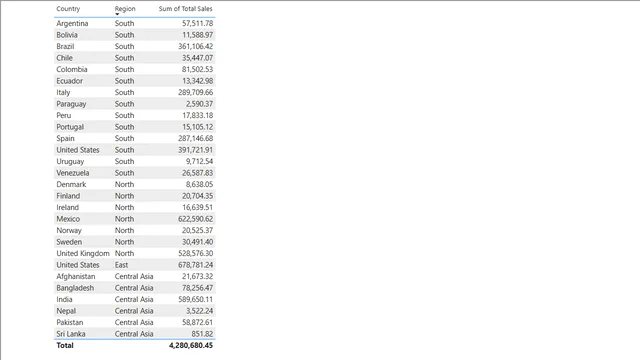Select the Norway cell
Image resolution: width=640 pixels, height=360 pixels.
69,230
